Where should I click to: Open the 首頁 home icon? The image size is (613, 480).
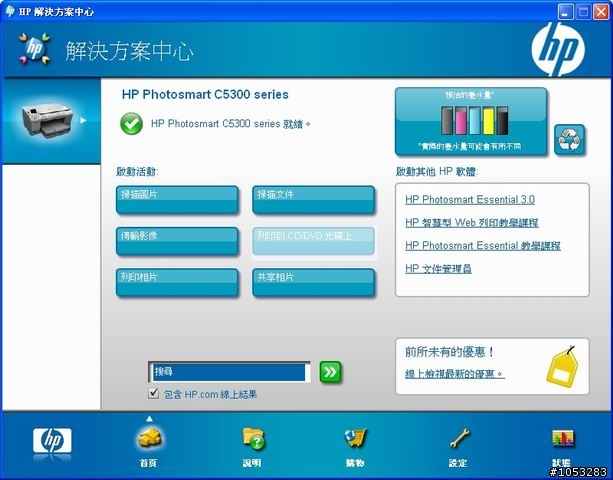149,438
